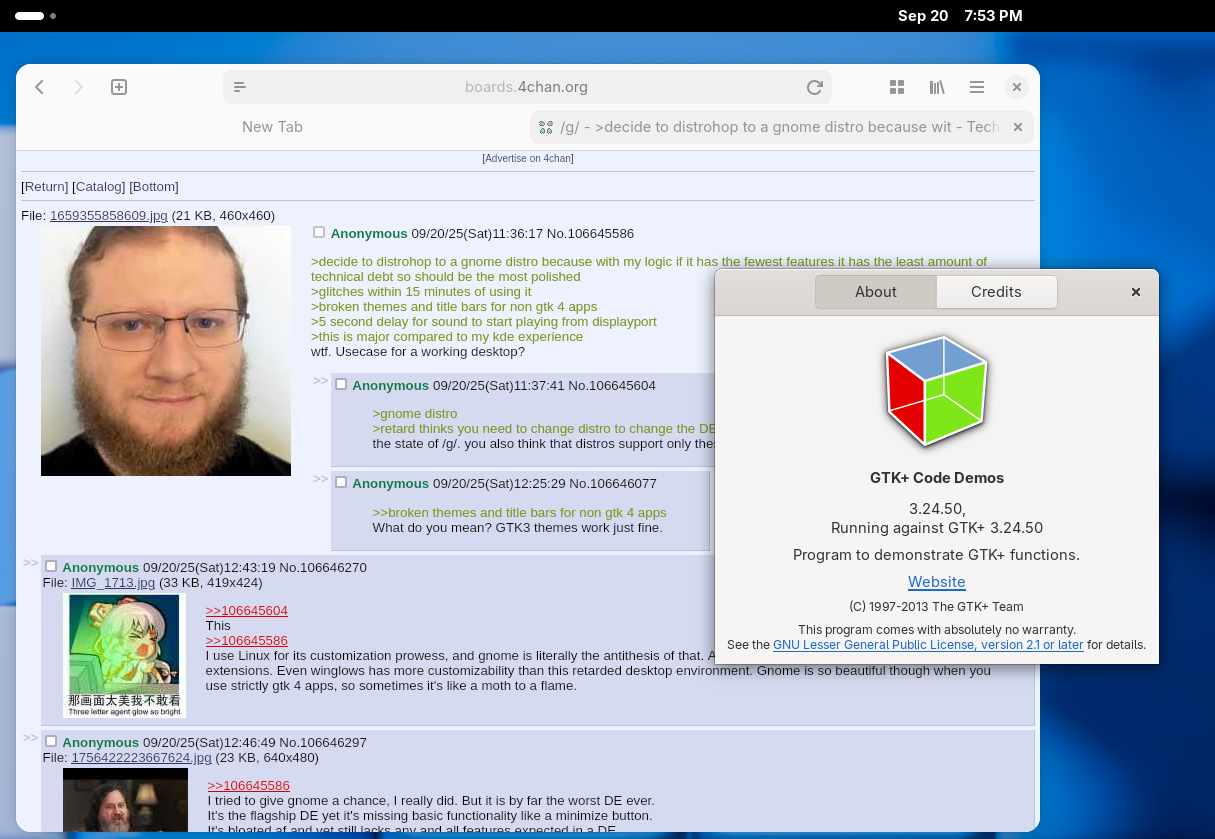The width and height of the screenshot is (1215, 839).
Task: Open the clock showing Sep 20 7:53 PM
Action: [x=960, y=16]
